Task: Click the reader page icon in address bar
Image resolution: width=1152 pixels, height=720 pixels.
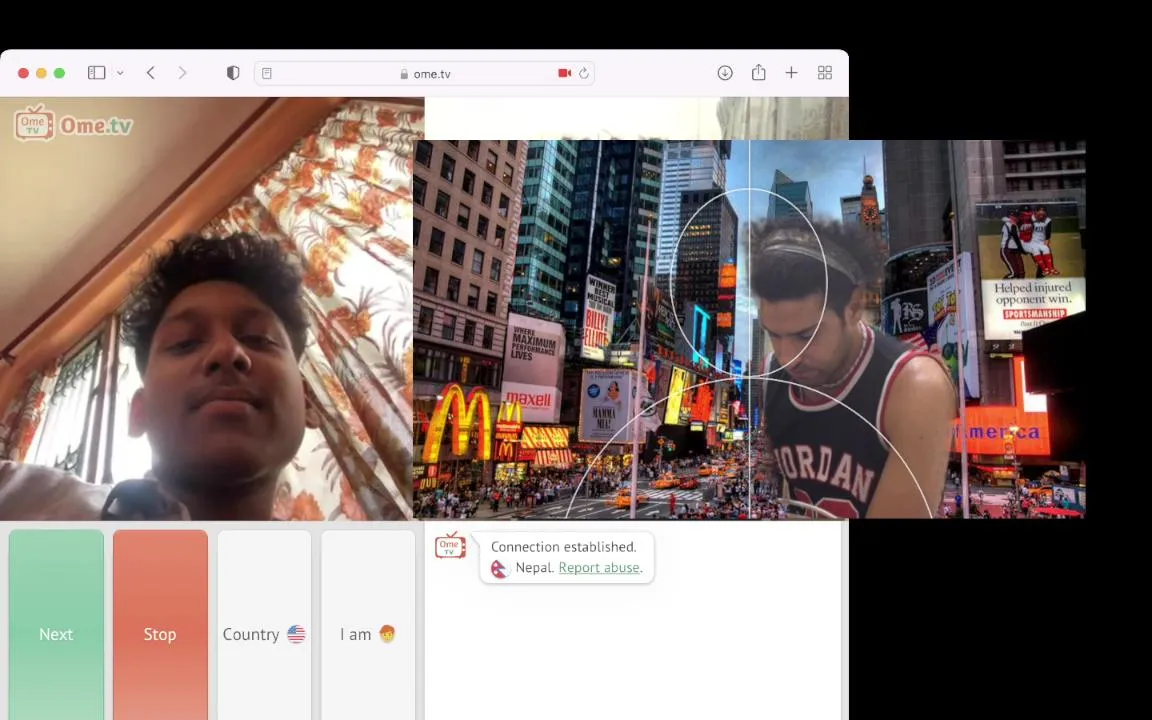Action: click(x=267, y=73)
